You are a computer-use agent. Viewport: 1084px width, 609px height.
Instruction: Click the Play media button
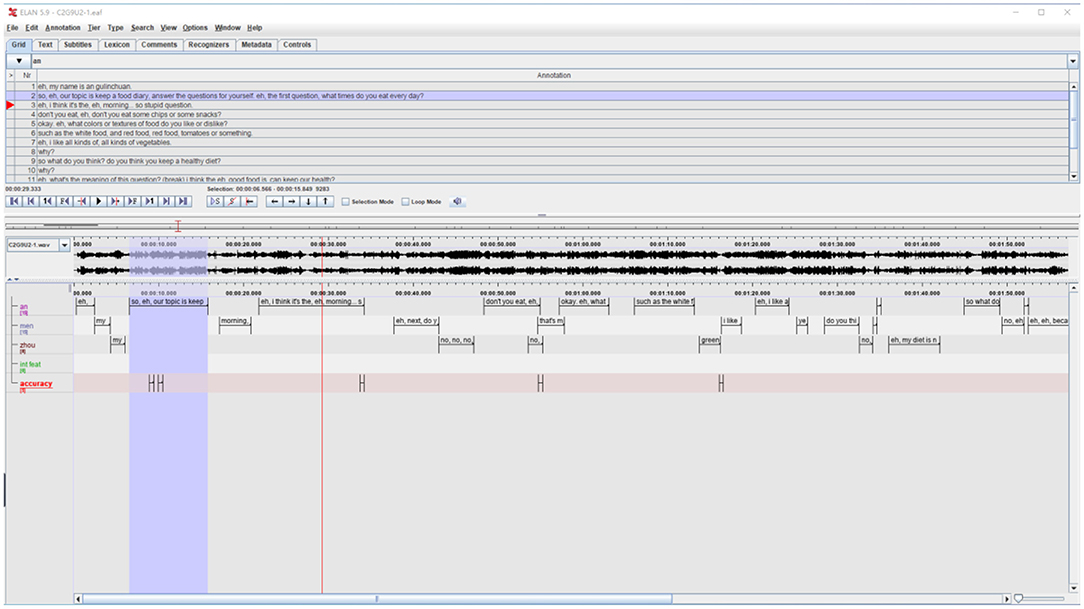tap(98, 201)
